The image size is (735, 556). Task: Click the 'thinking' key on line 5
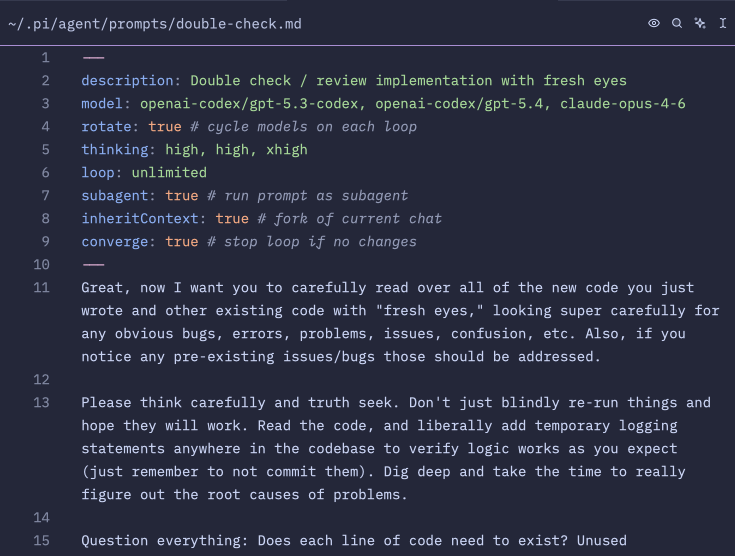(x=115, y=150)
